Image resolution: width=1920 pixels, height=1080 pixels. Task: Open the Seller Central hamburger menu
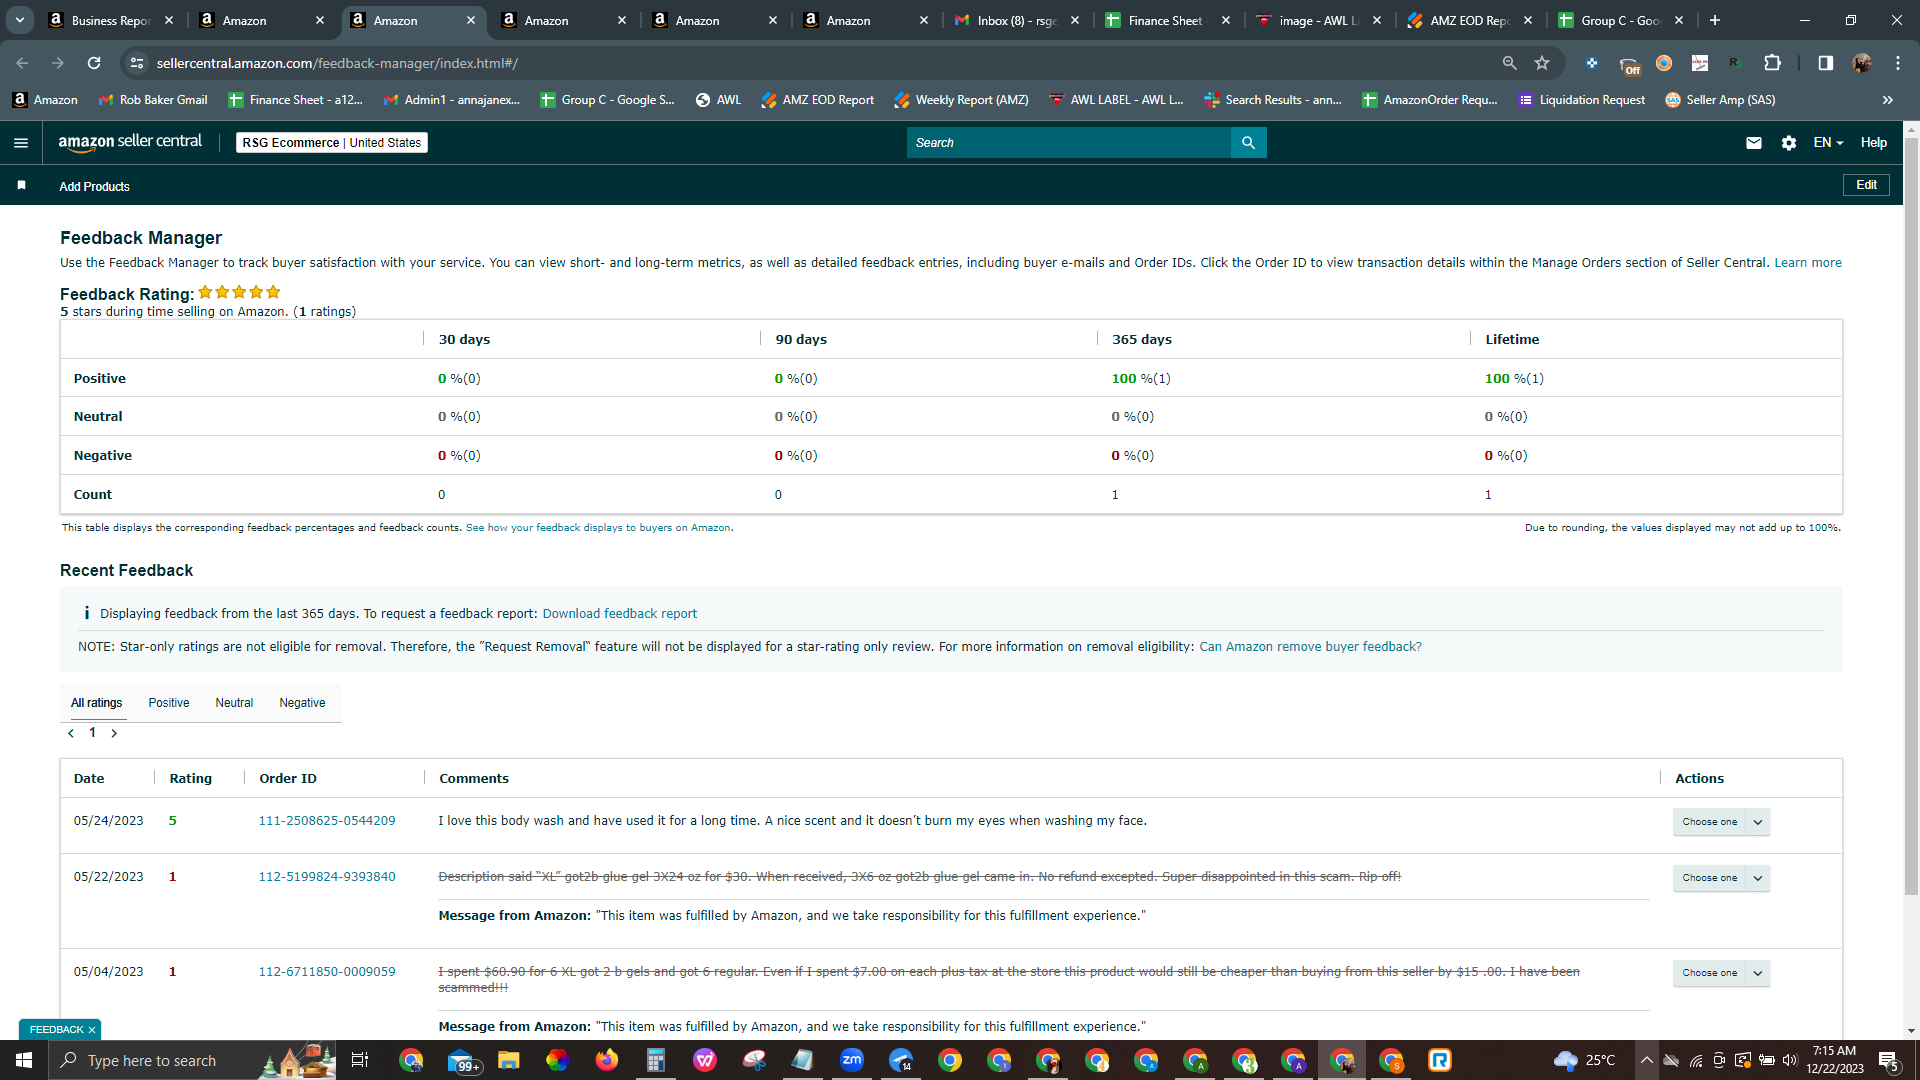[x=20, y=143]
